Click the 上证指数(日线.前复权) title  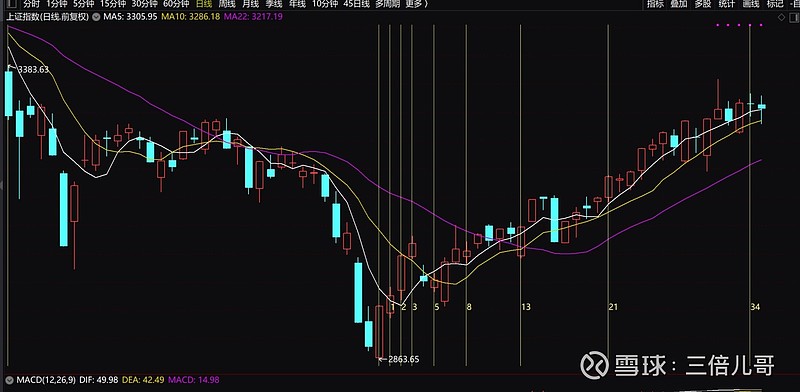47,17
